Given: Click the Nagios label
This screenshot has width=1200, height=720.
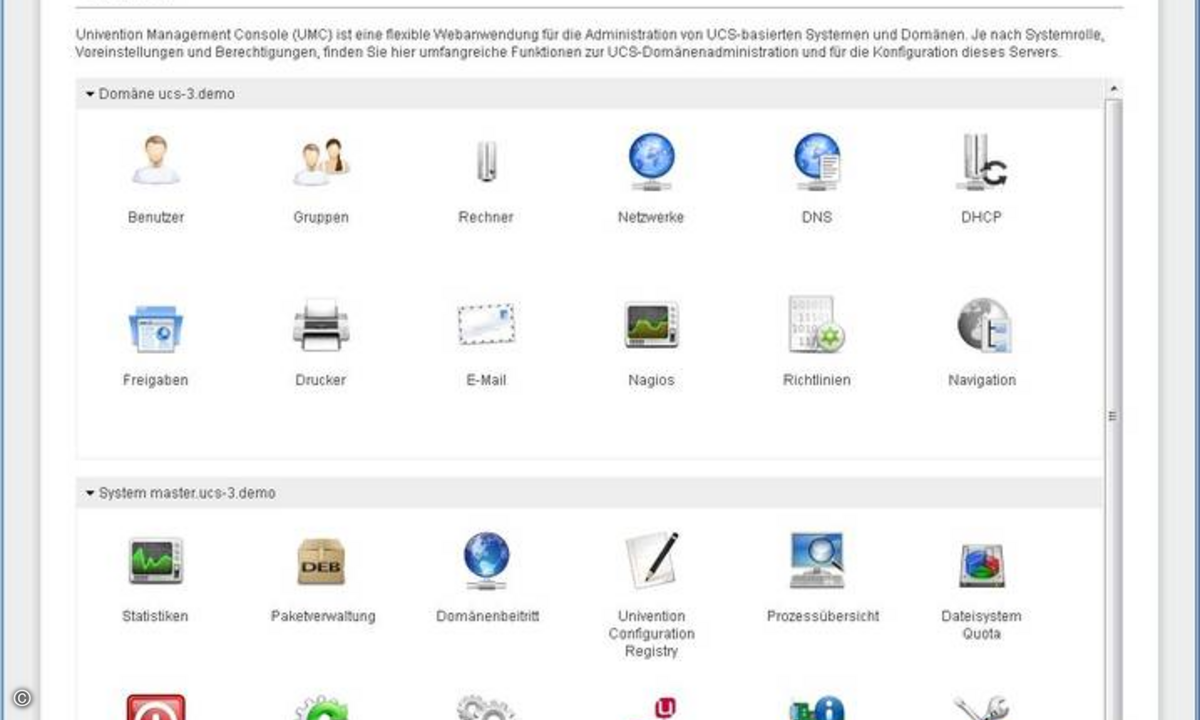Looking at the screenshot, I should point(651,380).
